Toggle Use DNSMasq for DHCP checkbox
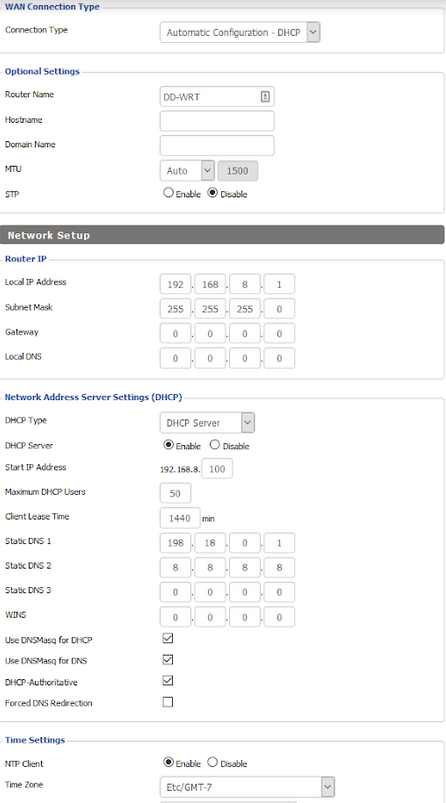Image resolution: width=446 pixels, height=803 pixels. 167,638
